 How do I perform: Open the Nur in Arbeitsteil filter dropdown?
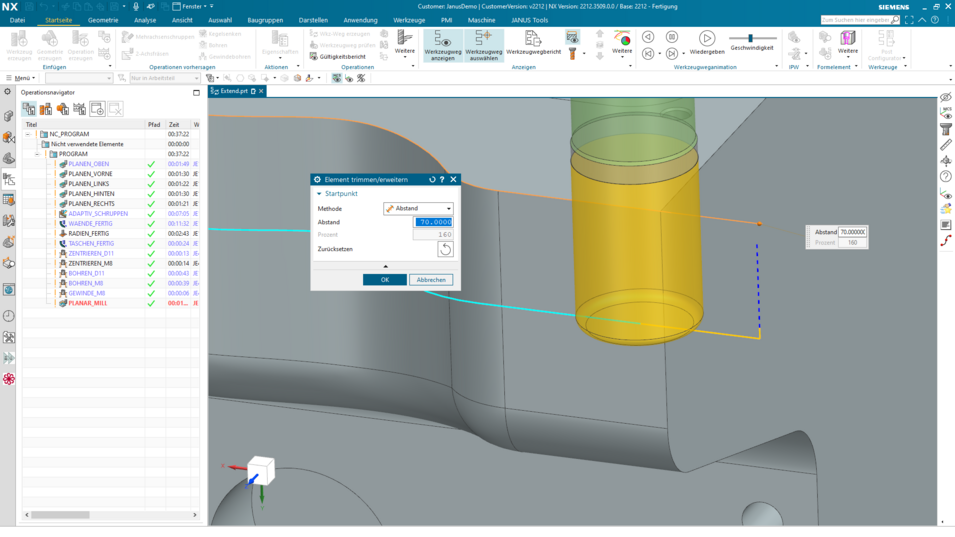coord(164,78)
